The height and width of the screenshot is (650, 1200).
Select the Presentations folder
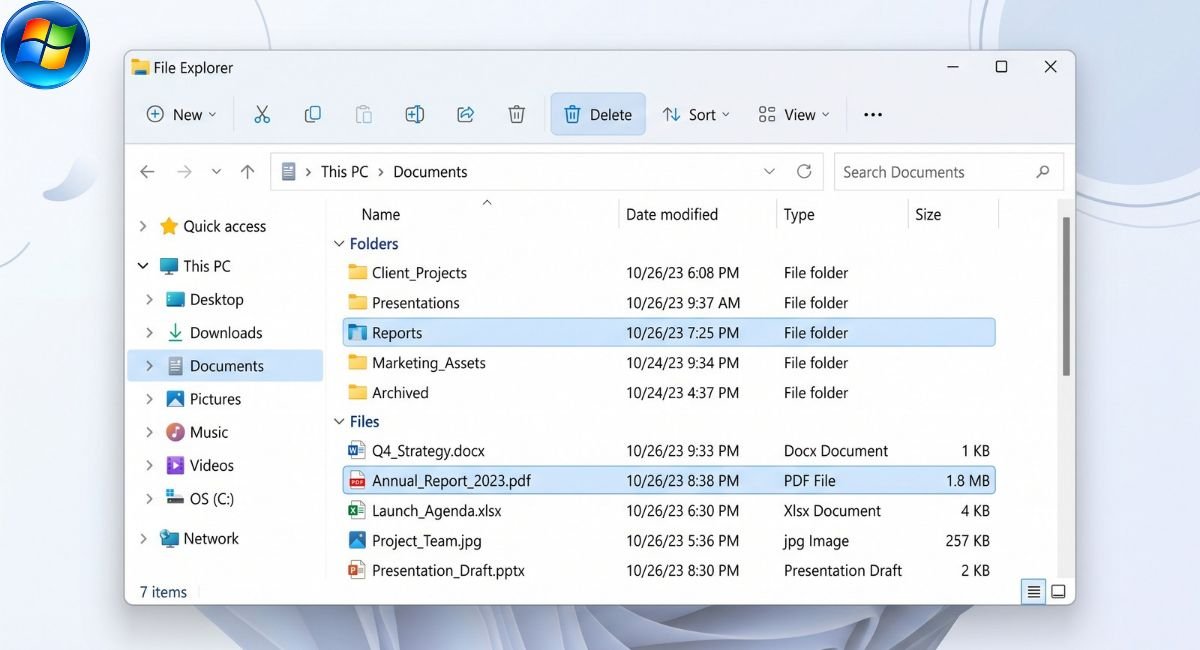point(668,303)
